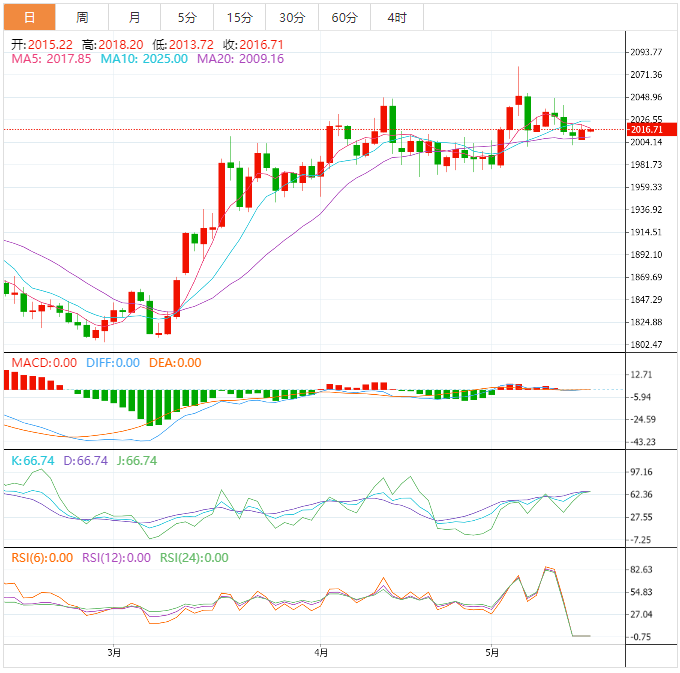680x673 pixels.
Task: Click the MACD:0.00 indicator label
Action: (42, 363)
